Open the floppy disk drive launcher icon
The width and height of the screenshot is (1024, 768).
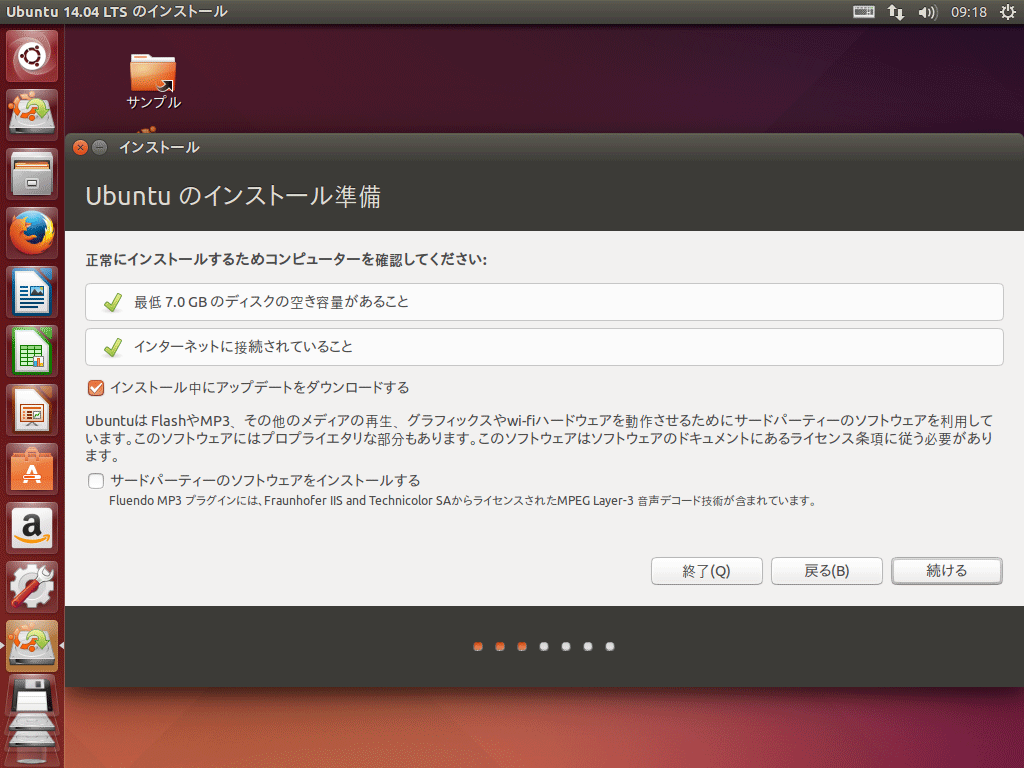[31, 696]
